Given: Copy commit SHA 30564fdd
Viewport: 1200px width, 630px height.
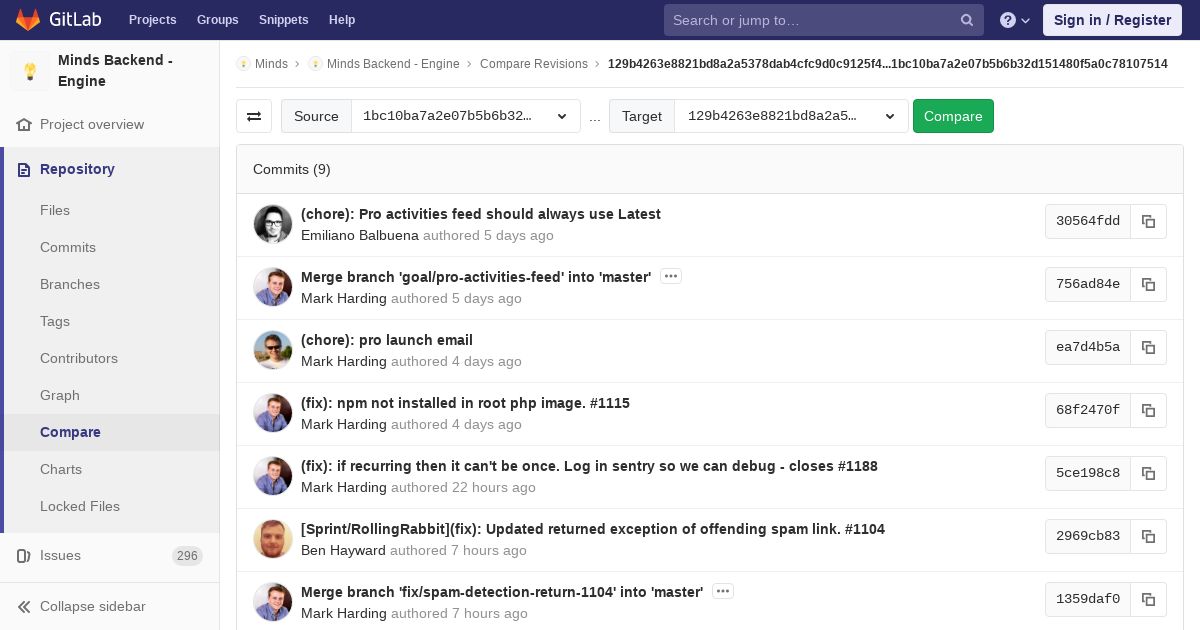Looking at the screenshot, I should pyautogui.click(x=1148, y=222).
